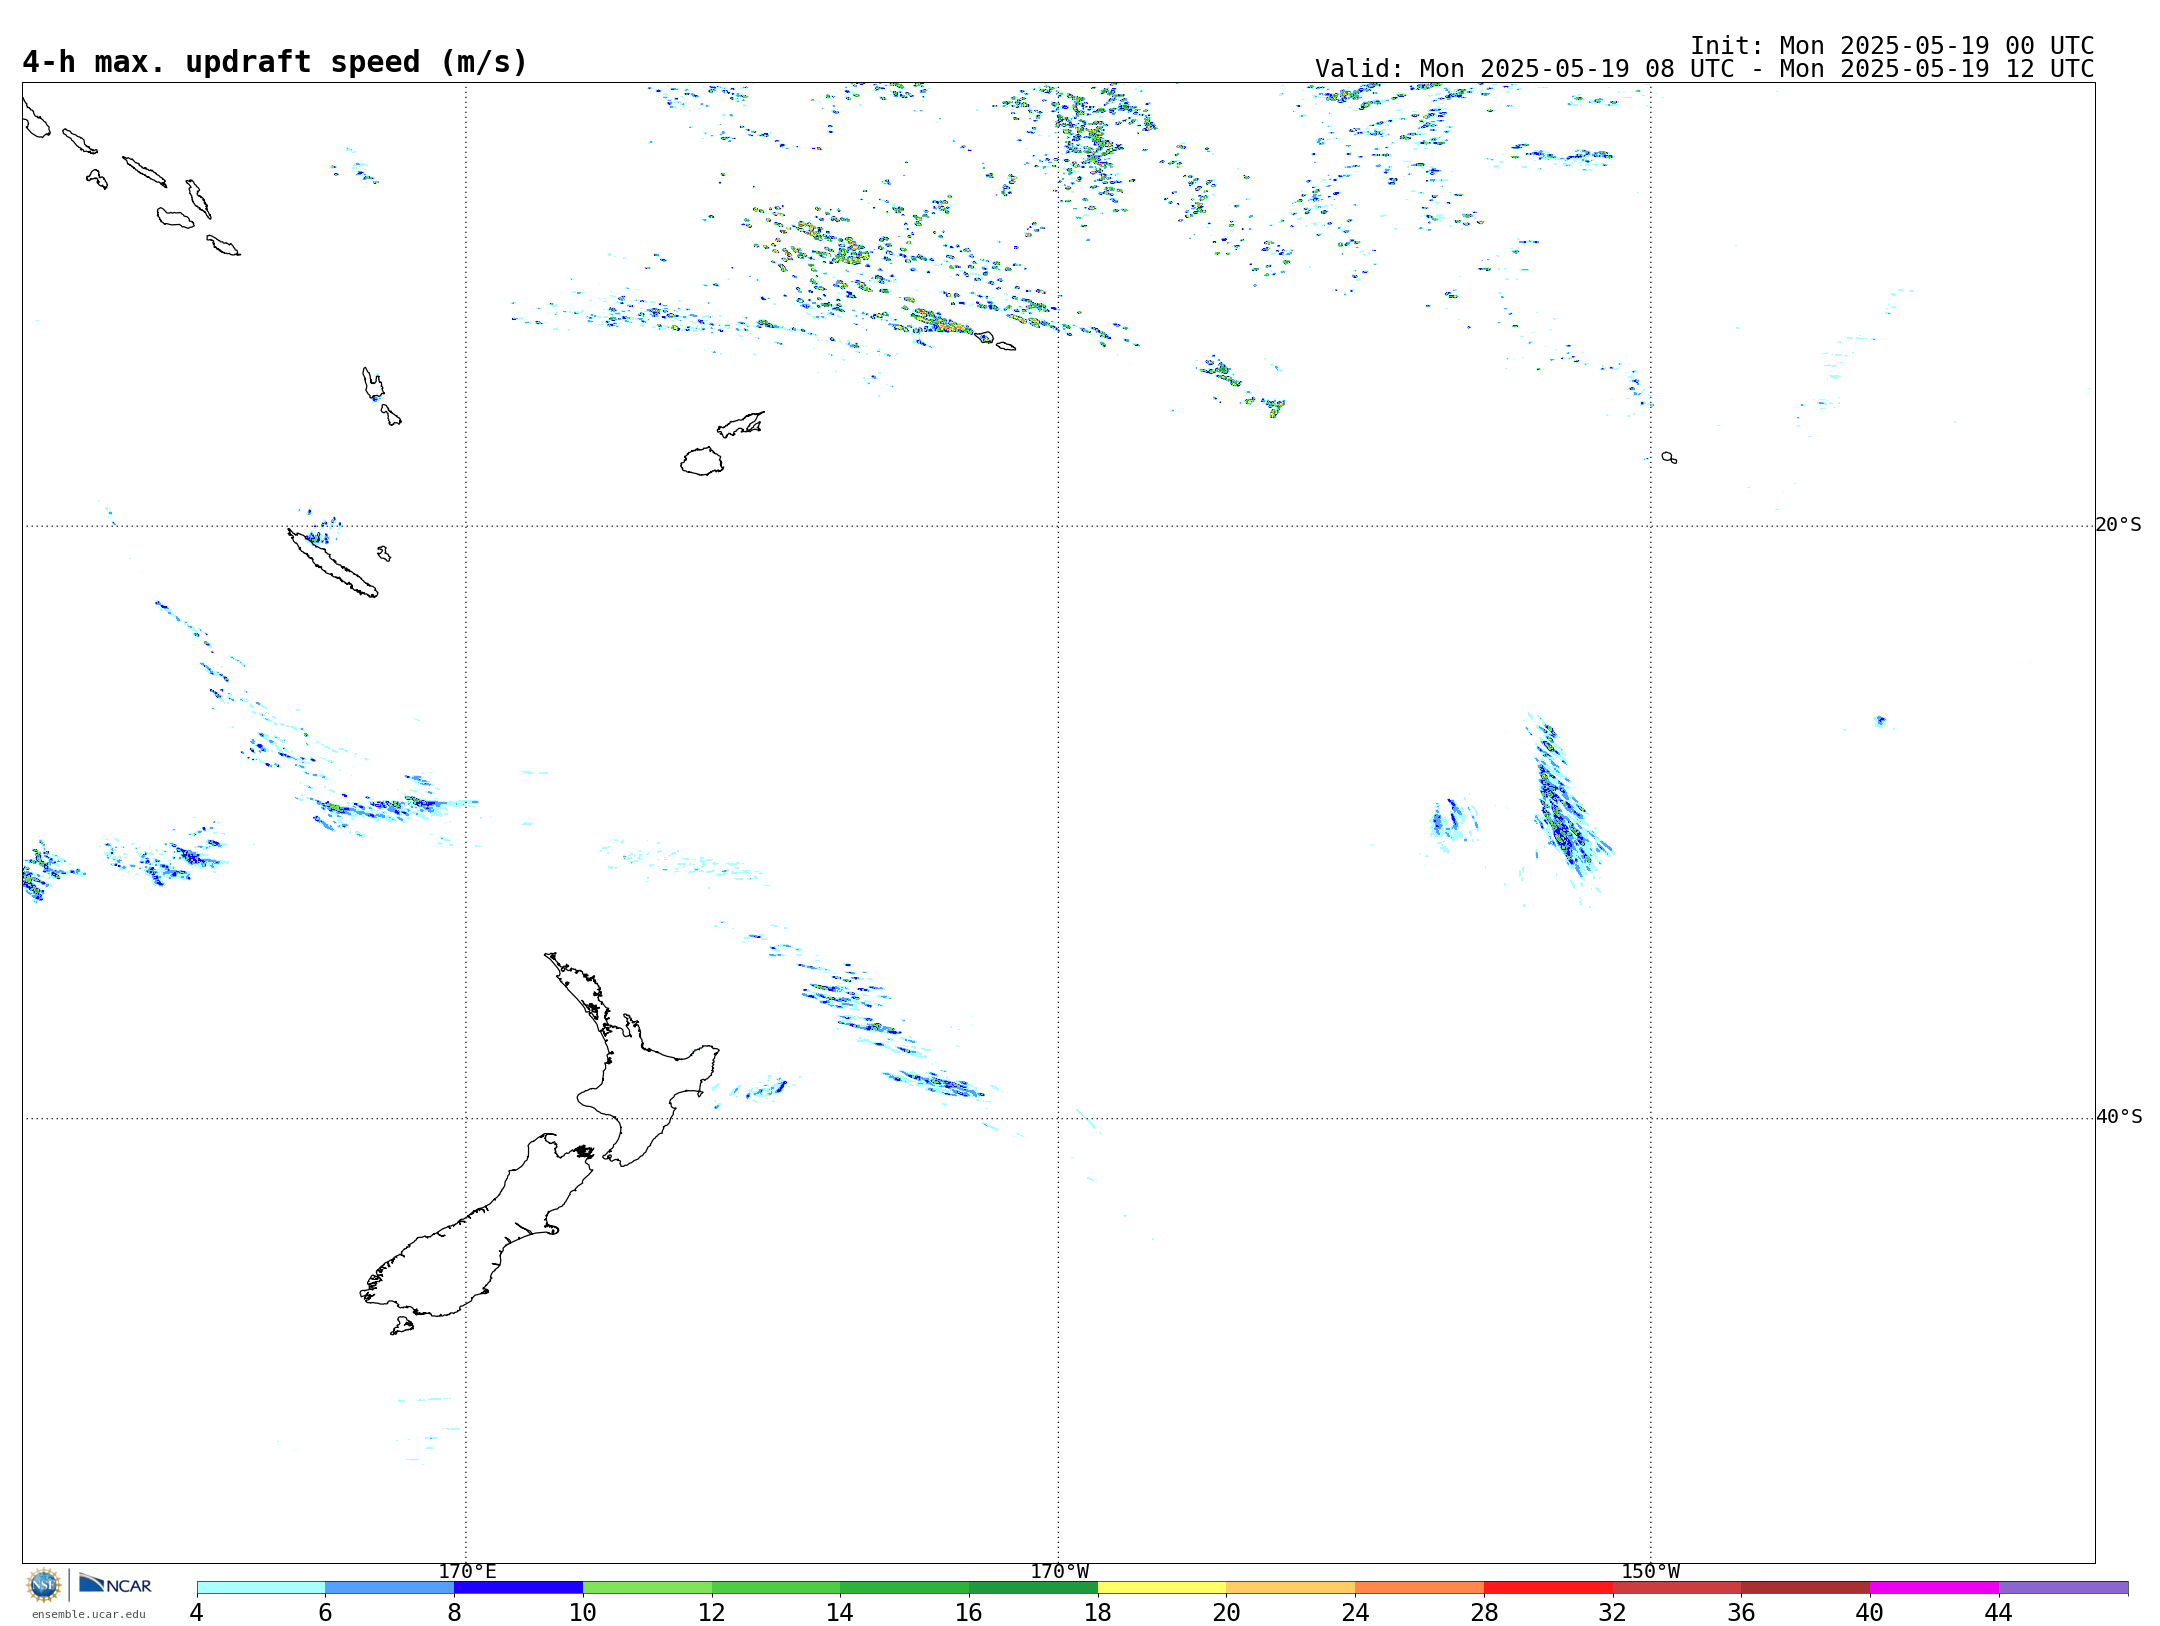Click the Init date and time text
Screen dimensions: 2160x1626
tap(1891, 46)
